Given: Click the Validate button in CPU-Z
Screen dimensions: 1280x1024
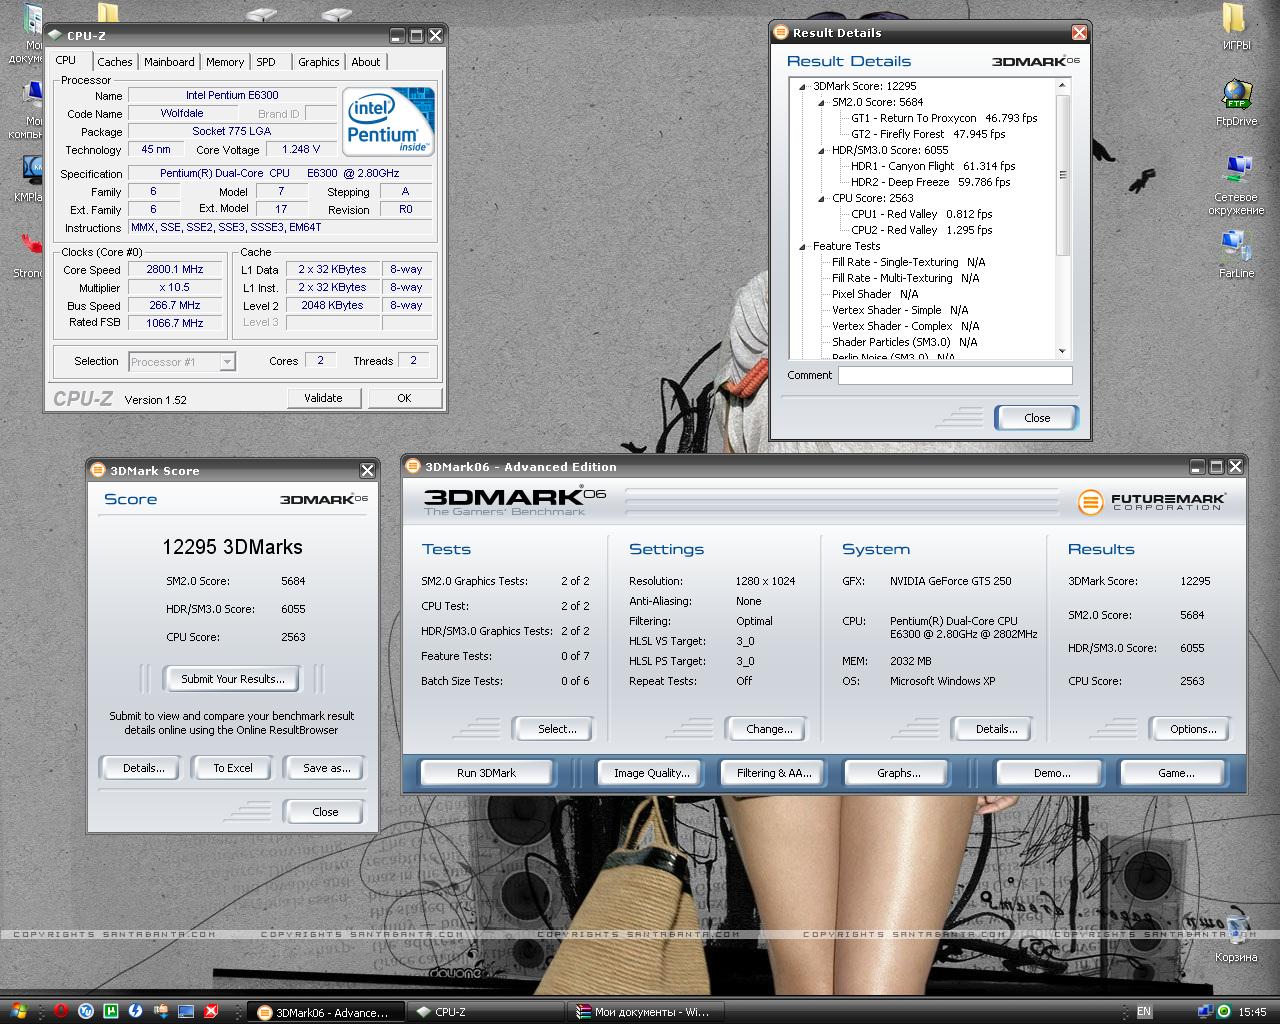Looking at the screenshot, I should (323, 398).
